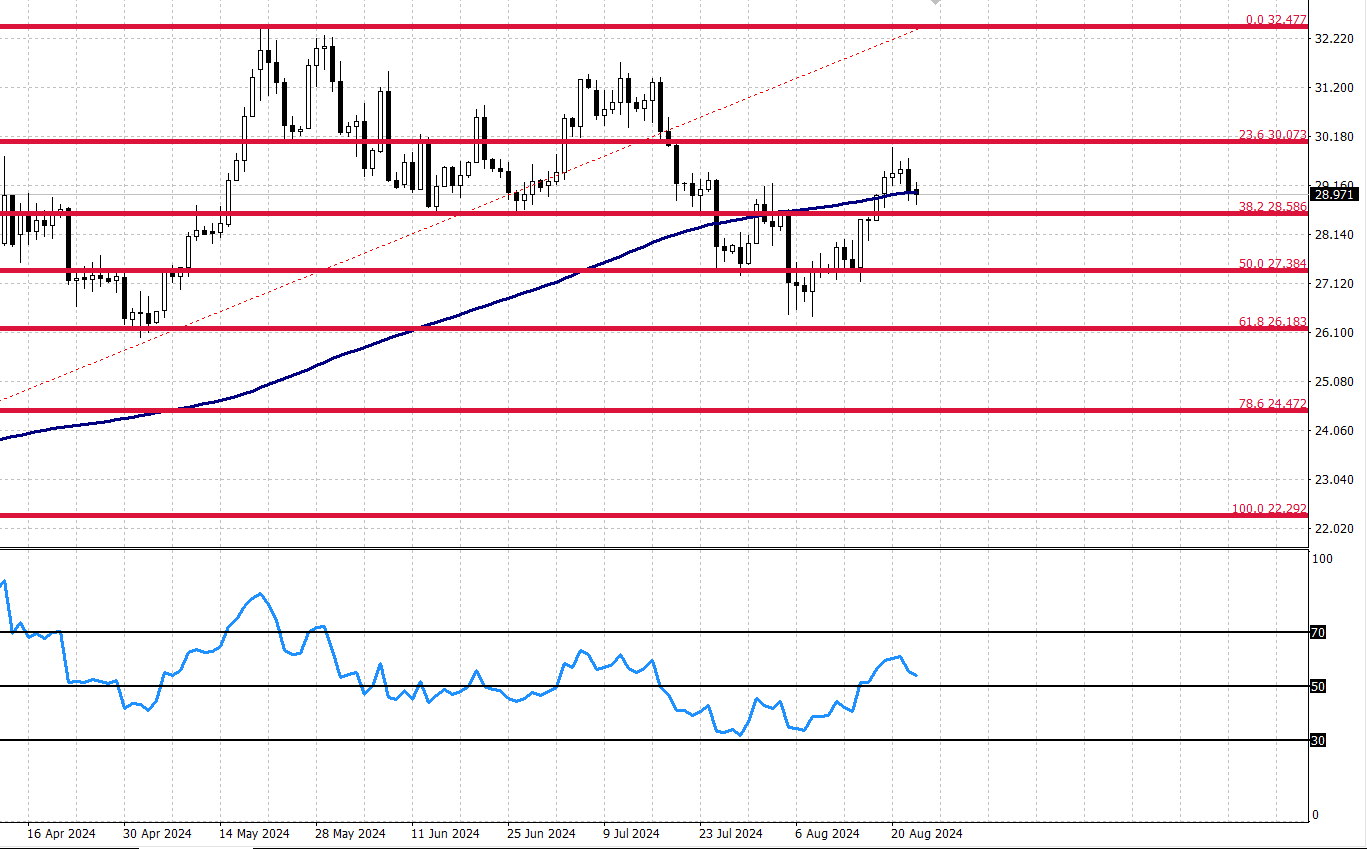Click the Fibonacci label 0.0 32.477
1367x849 pixels.
coord(1276,19)
